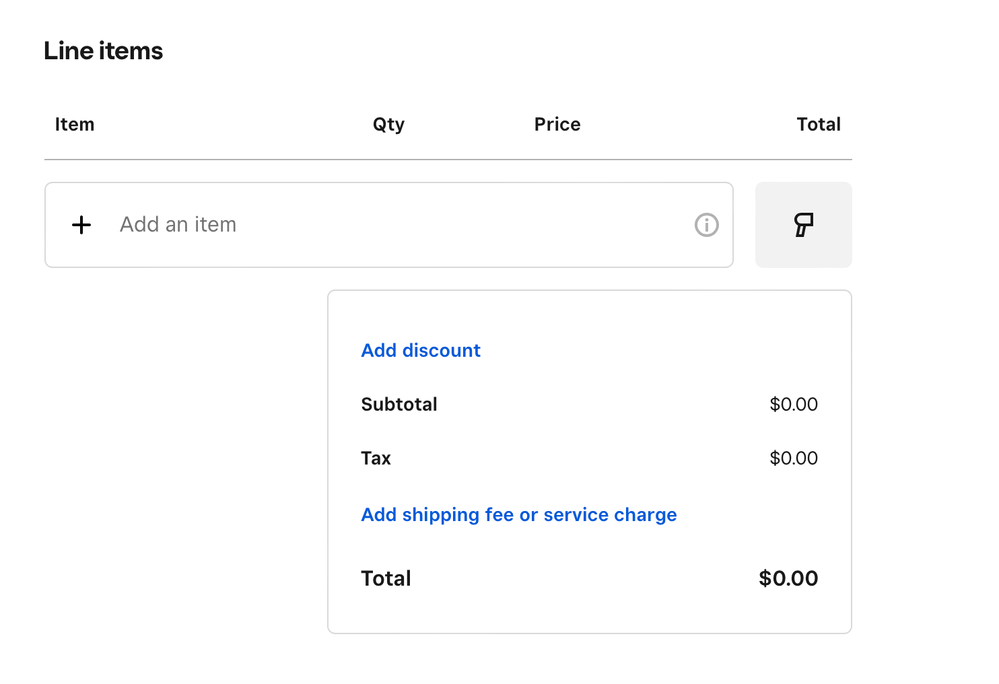Click blank area left of the summary box
Viewport: 999px width, 684px height.
180,460
